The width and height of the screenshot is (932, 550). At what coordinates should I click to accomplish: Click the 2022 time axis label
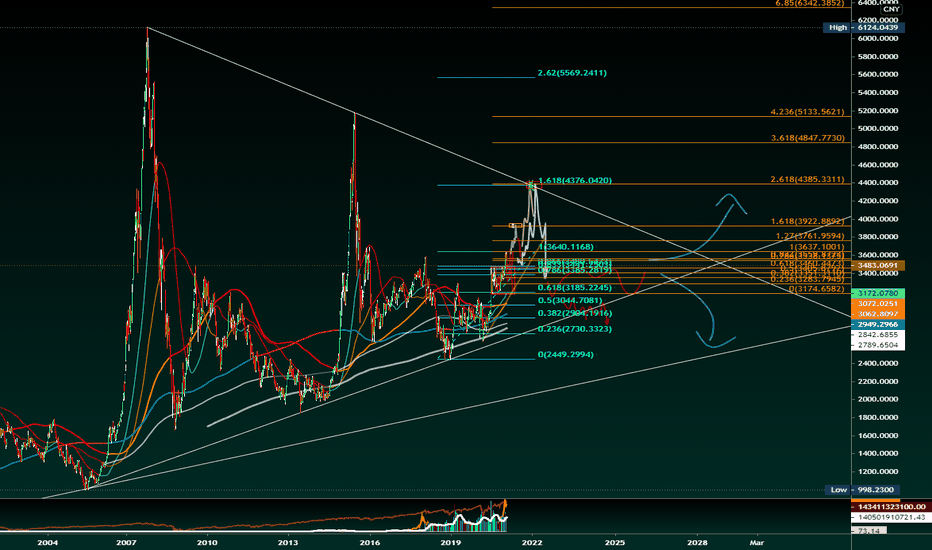(532, 542)
